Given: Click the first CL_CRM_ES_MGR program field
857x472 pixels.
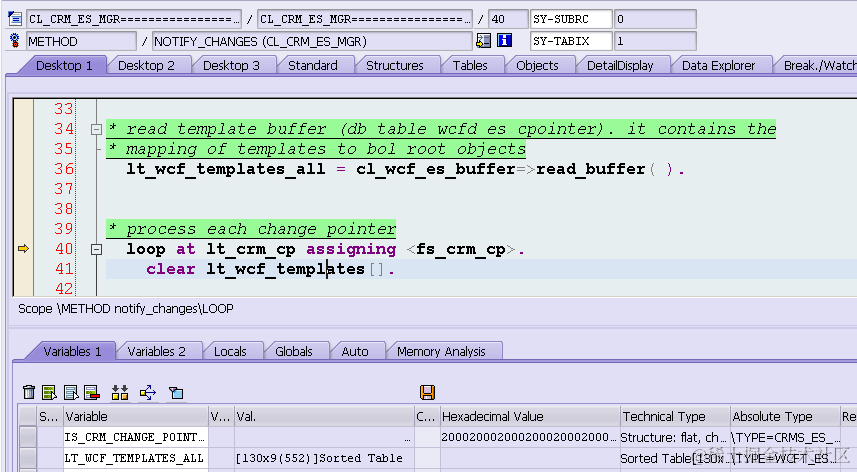Looking at the screenshot, I should point(134,19).
